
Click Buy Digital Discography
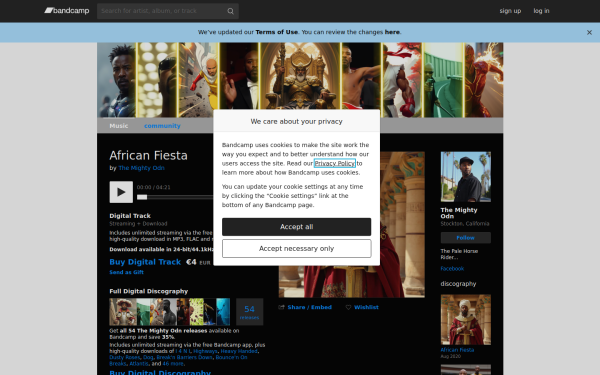(160, 372)
